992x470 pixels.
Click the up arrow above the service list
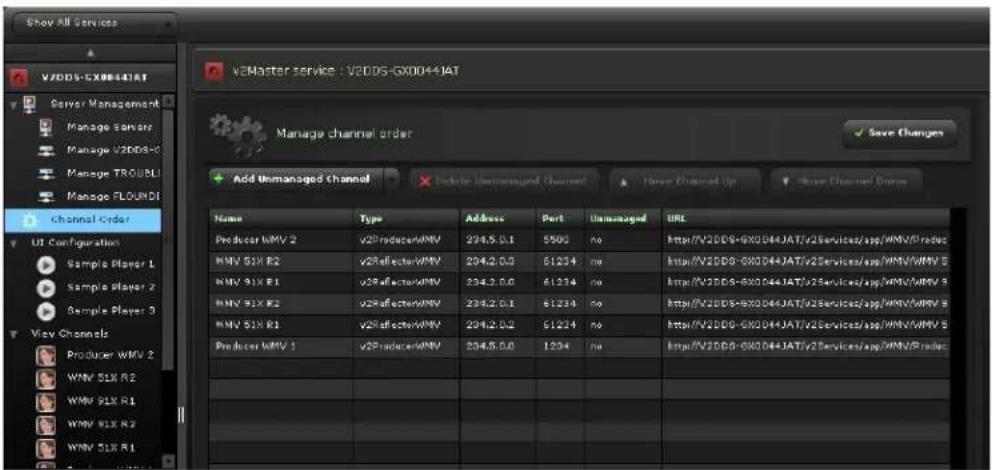[92, 53]
